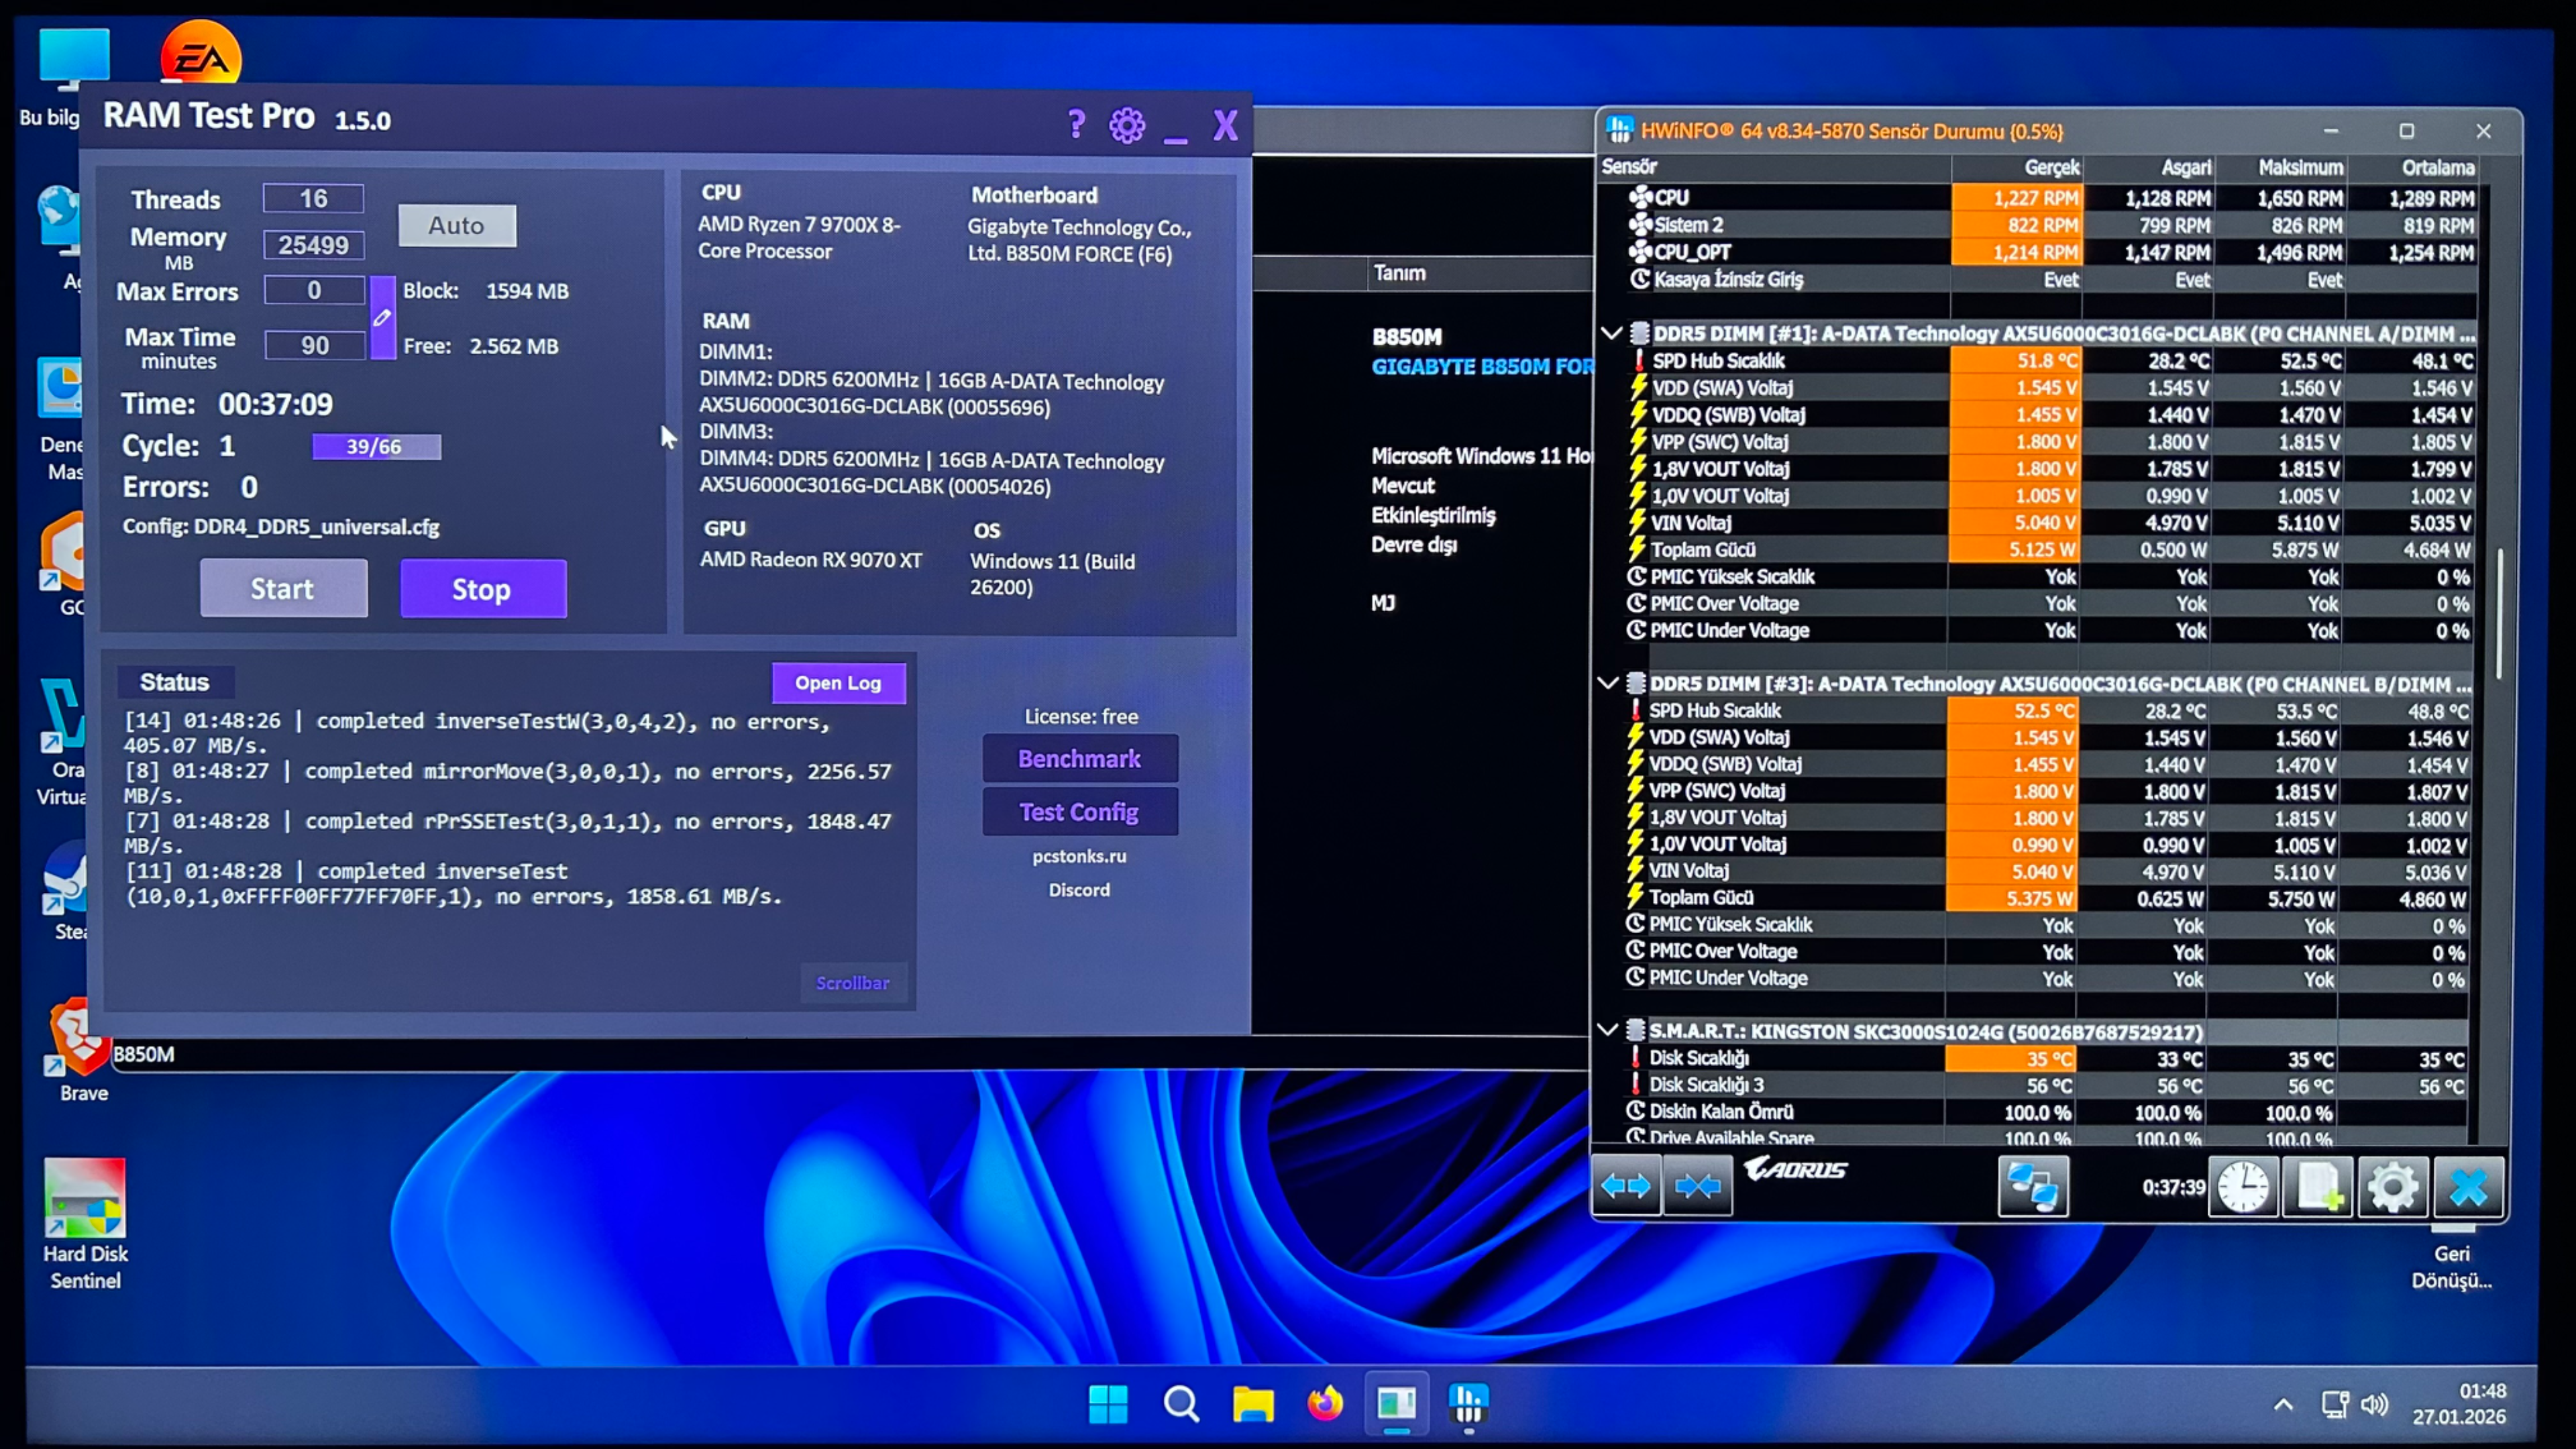2576x1449 pixels.
Task: Click the HWiNFO taskbar icon
Action: [x=1468, y=1404]
